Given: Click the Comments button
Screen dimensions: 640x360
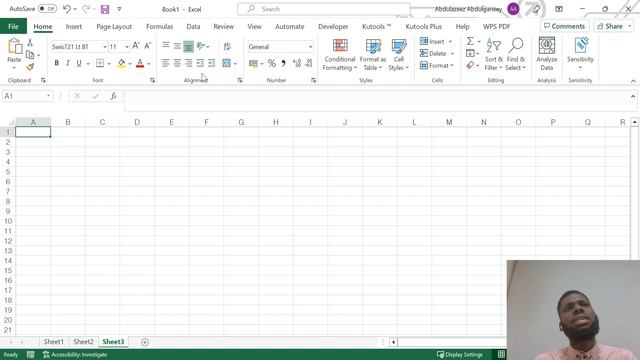Looking at the screenshot, I should (x=564, y=26).
